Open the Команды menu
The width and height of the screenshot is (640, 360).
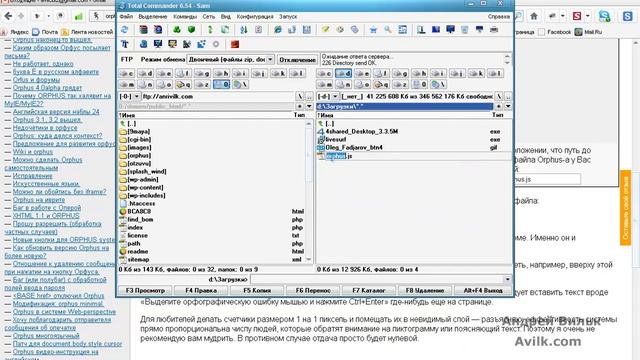185,17
